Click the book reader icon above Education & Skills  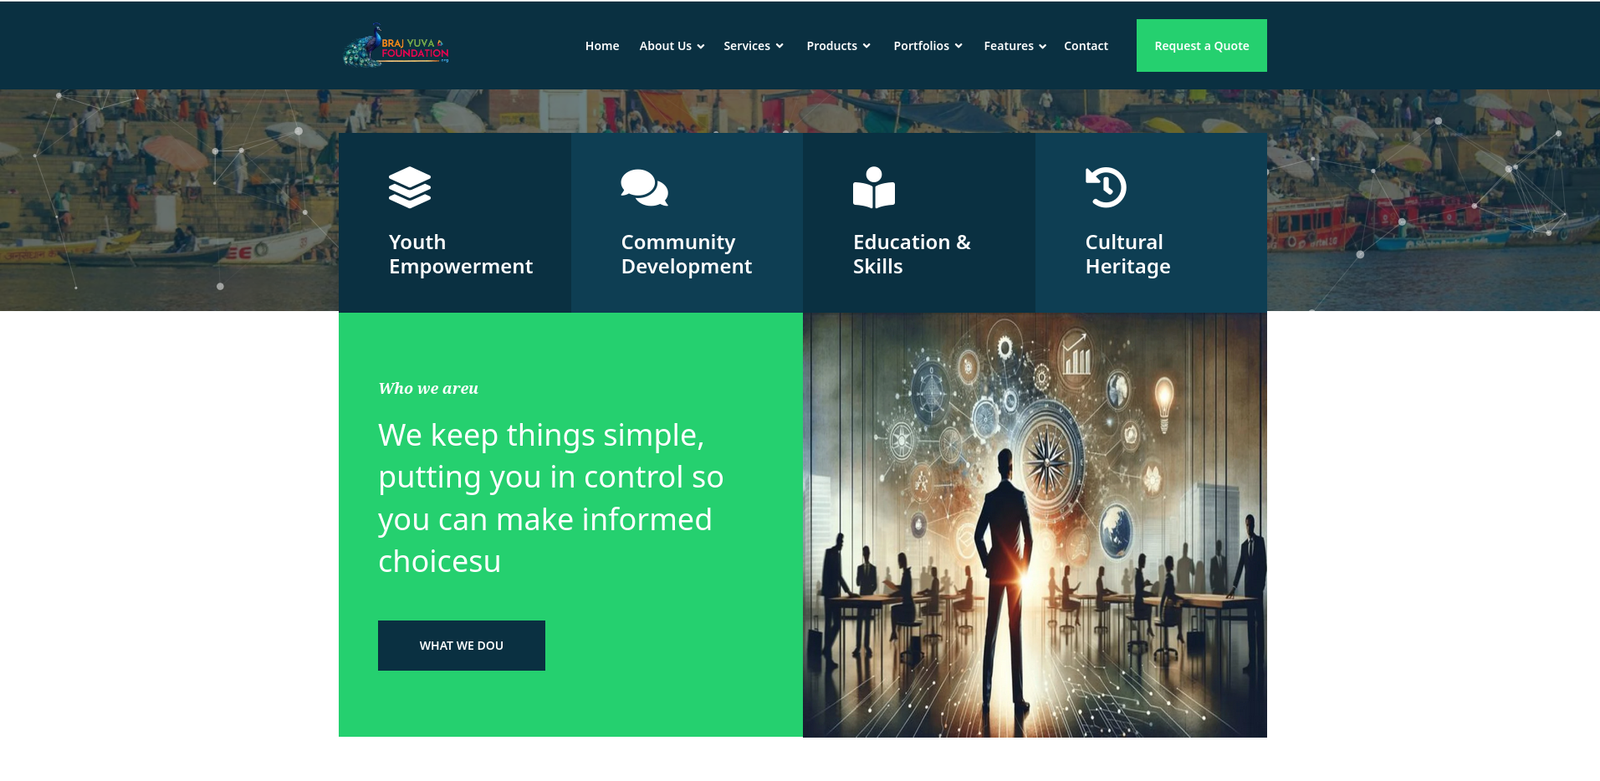coord(874,187)
